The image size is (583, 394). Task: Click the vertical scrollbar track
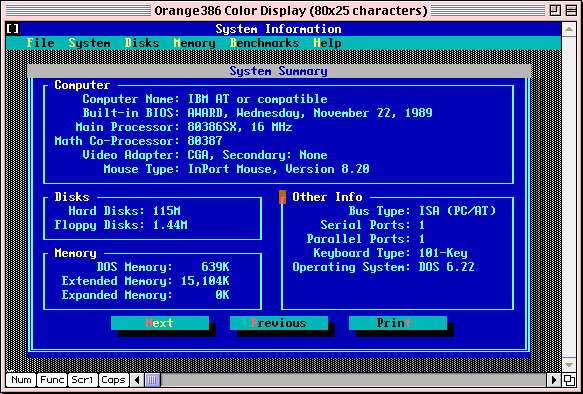pyautogui.click(x=569, y=197)
